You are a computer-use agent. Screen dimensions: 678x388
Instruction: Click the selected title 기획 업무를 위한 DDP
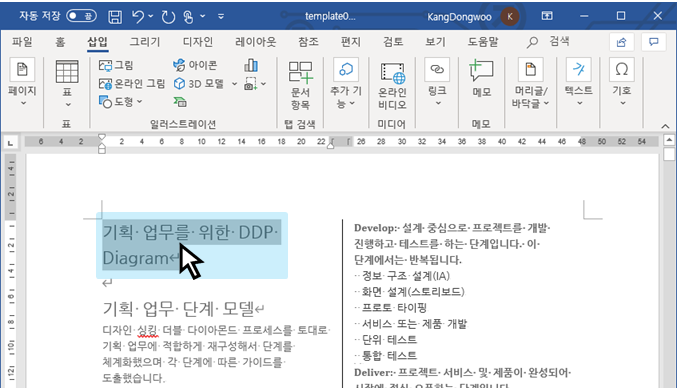(x=190, y=232)
